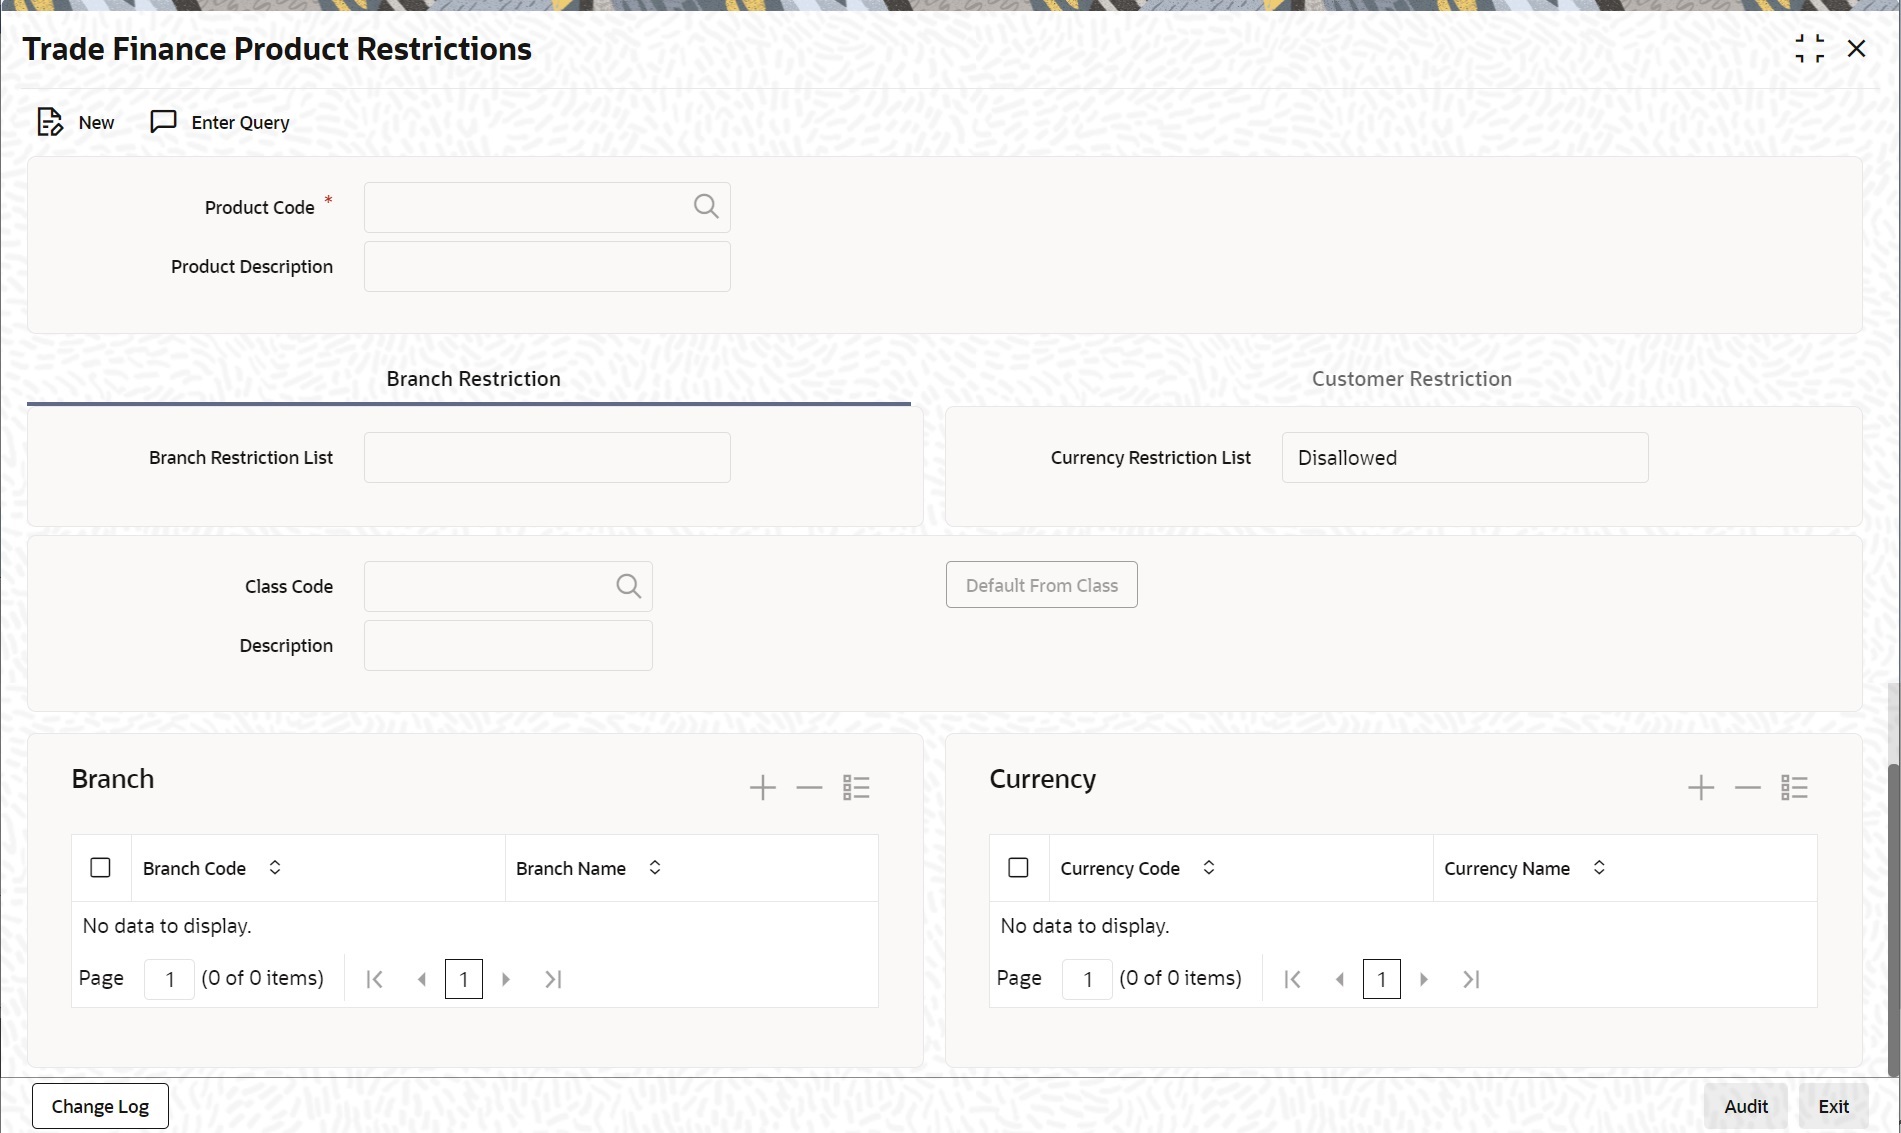Open Currency Restriction List dropdown
The image size is (1901, 1133).
1464,458
